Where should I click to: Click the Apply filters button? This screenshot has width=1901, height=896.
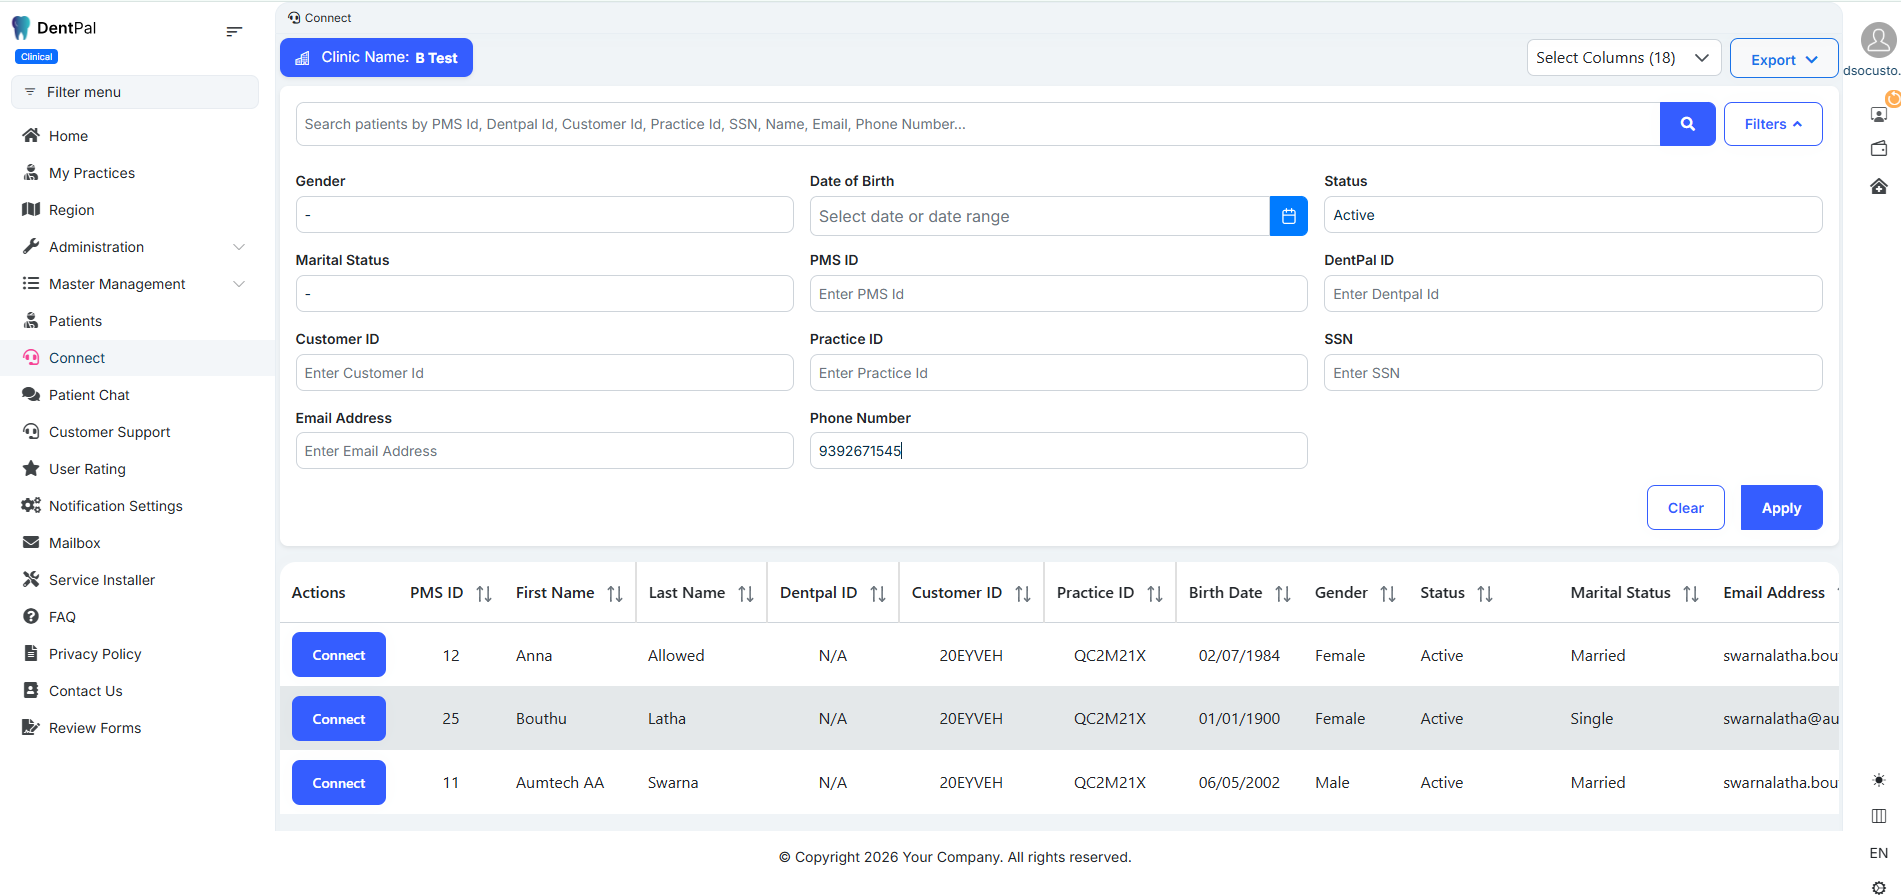tap(1780, 508)
